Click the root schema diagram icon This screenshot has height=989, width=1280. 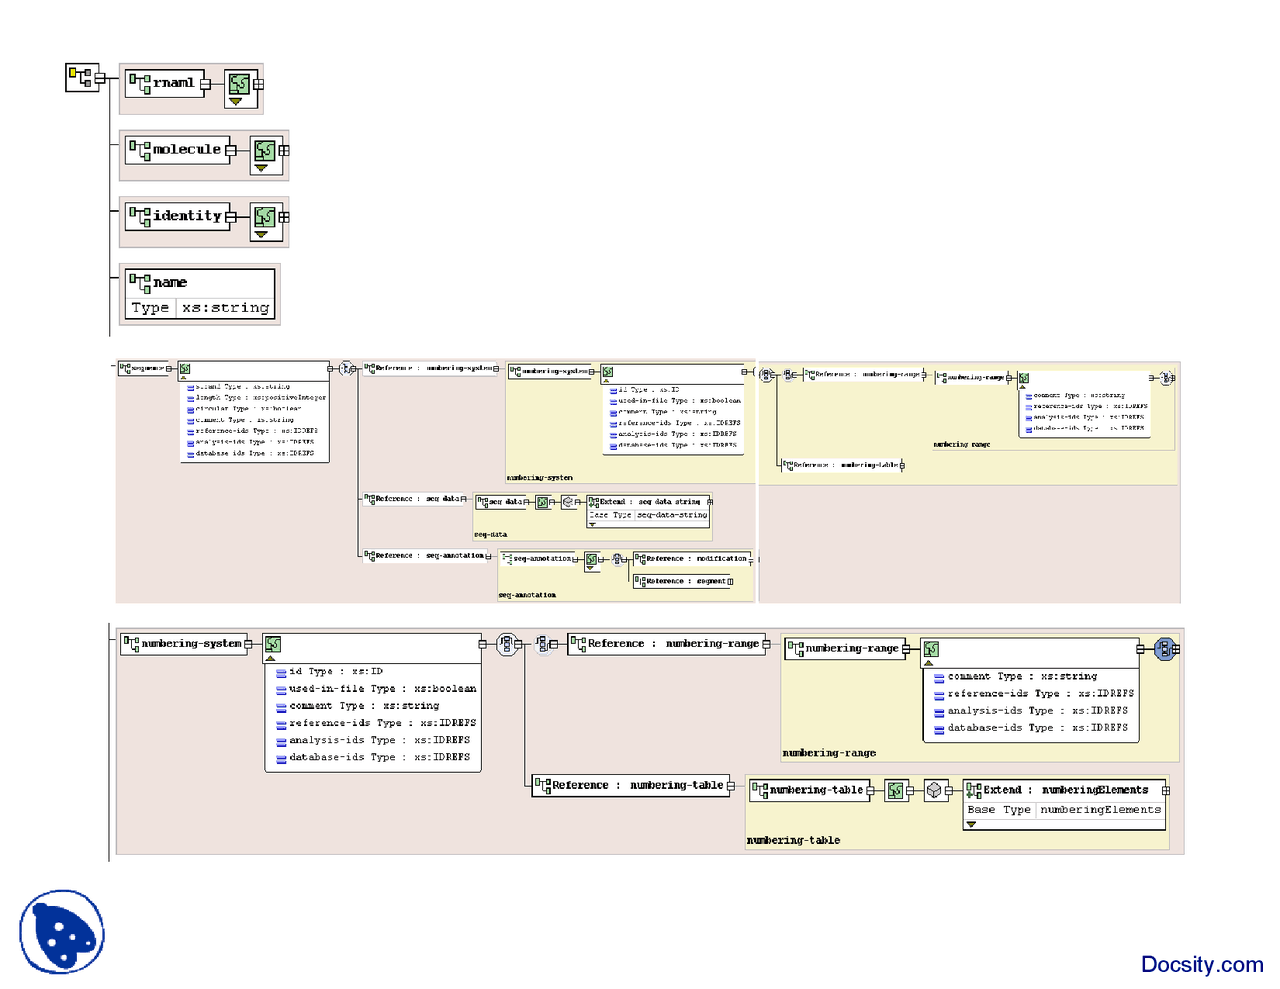click(x=79, y=76)
